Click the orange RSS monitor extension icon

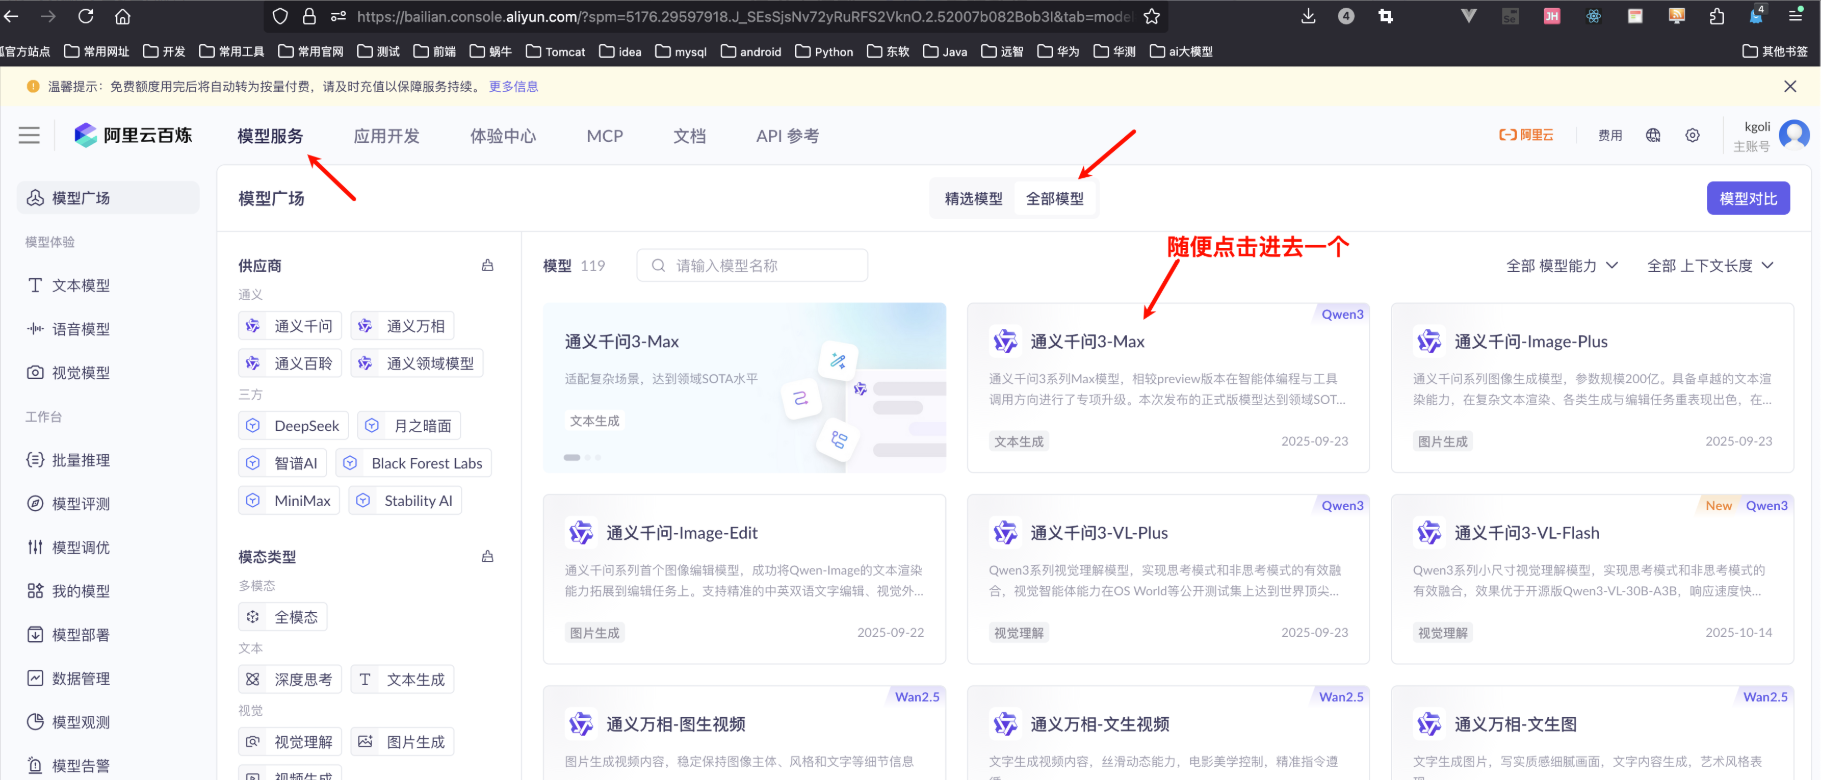coord(1677,16)
